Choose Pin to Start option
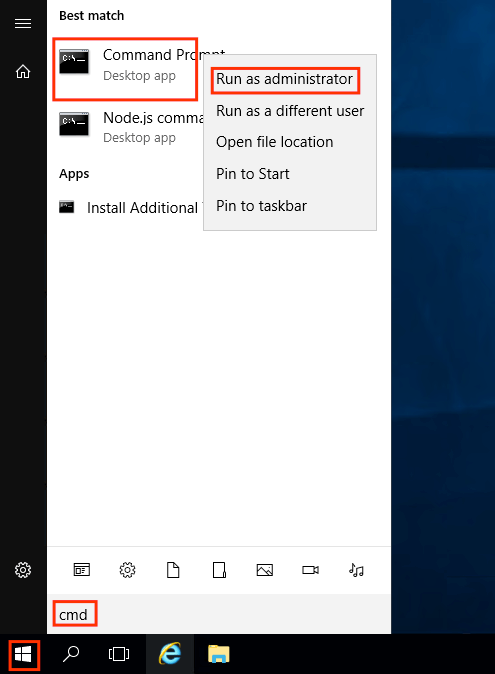The height and width of the screenshot is (674, 495). click(253, 174)
